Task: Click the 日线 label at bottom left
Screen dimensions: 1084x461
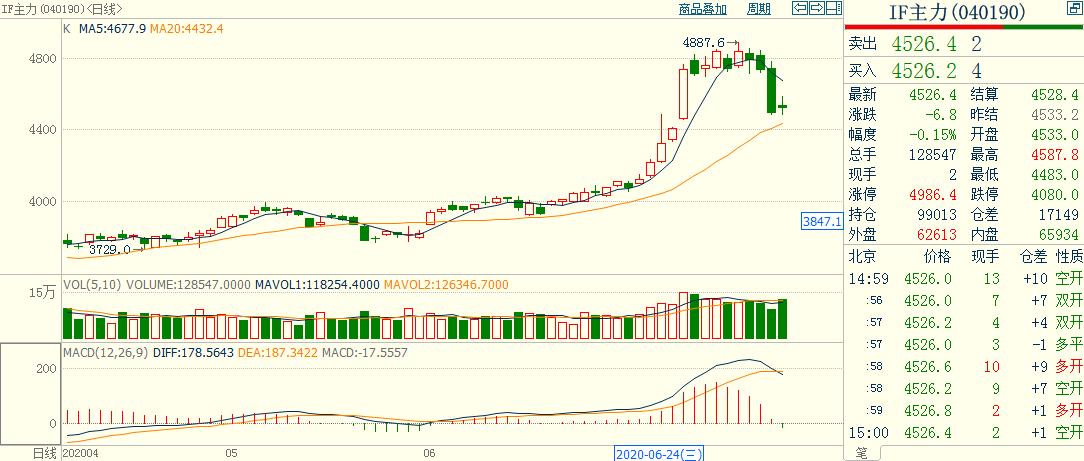Action: coord(46,453)
